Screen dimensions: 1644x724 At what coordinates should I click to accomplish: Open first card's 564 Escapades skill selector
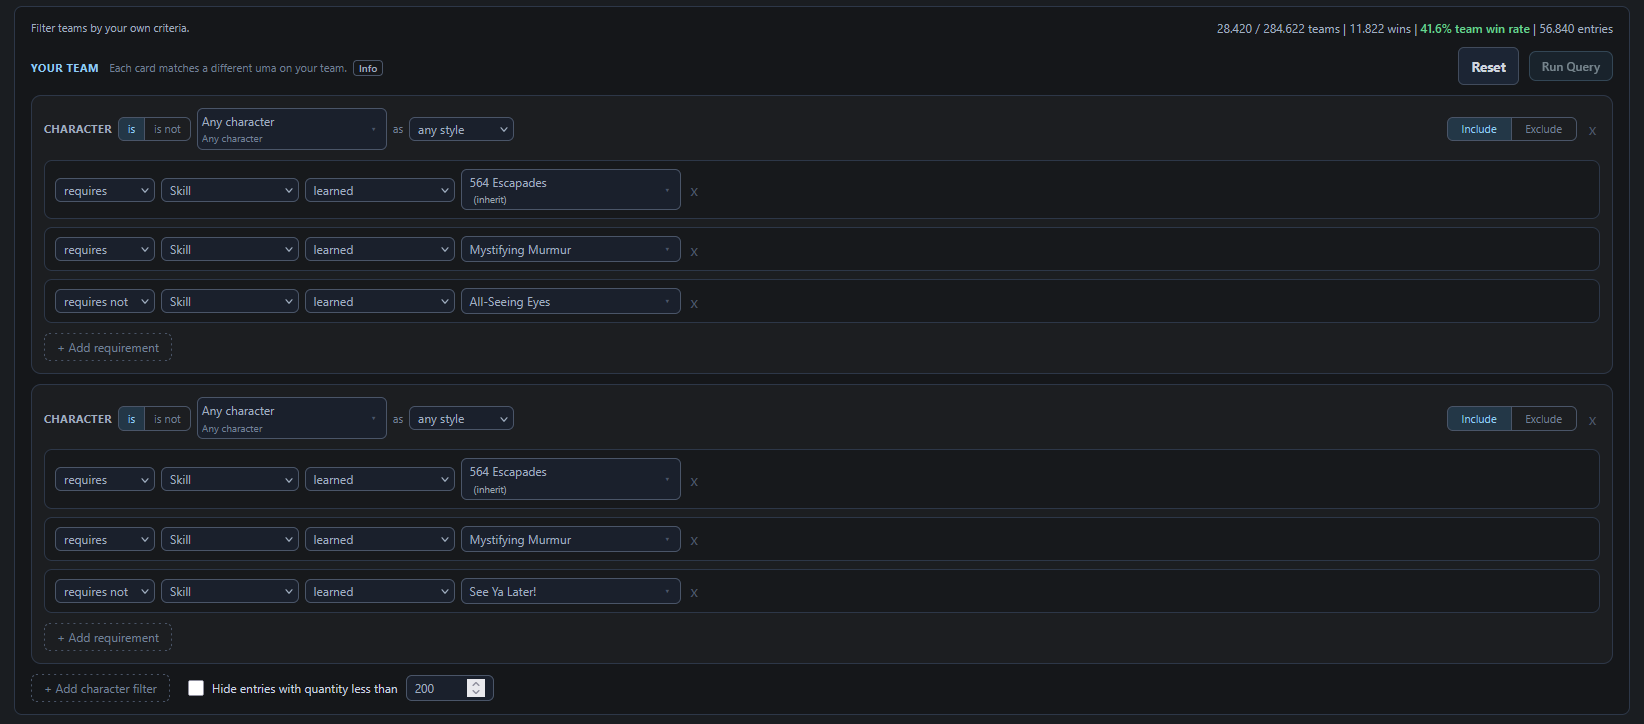tap(570, 190)
